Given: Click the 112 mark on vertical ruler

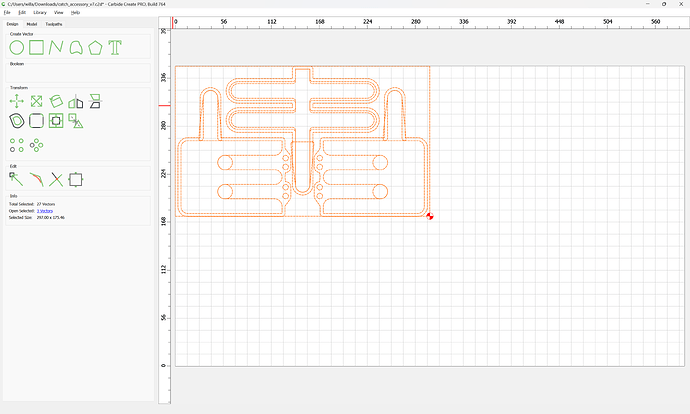Looking at the screenshot, I should point(164,269).
